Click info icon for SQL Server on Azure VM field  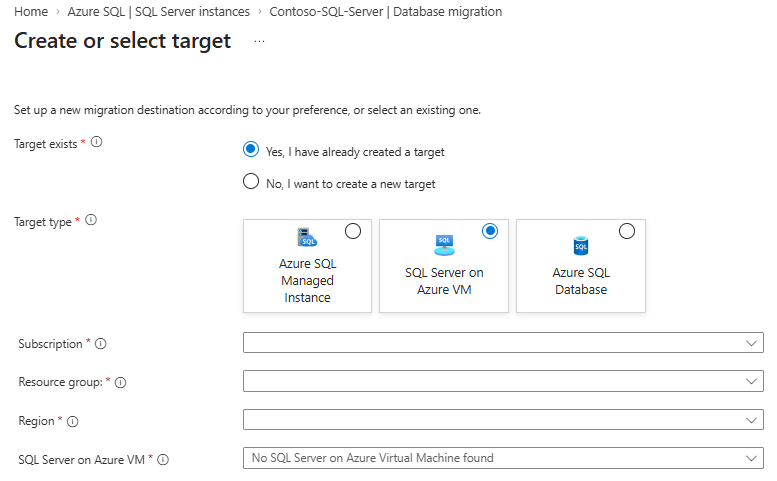click(163, 459)
